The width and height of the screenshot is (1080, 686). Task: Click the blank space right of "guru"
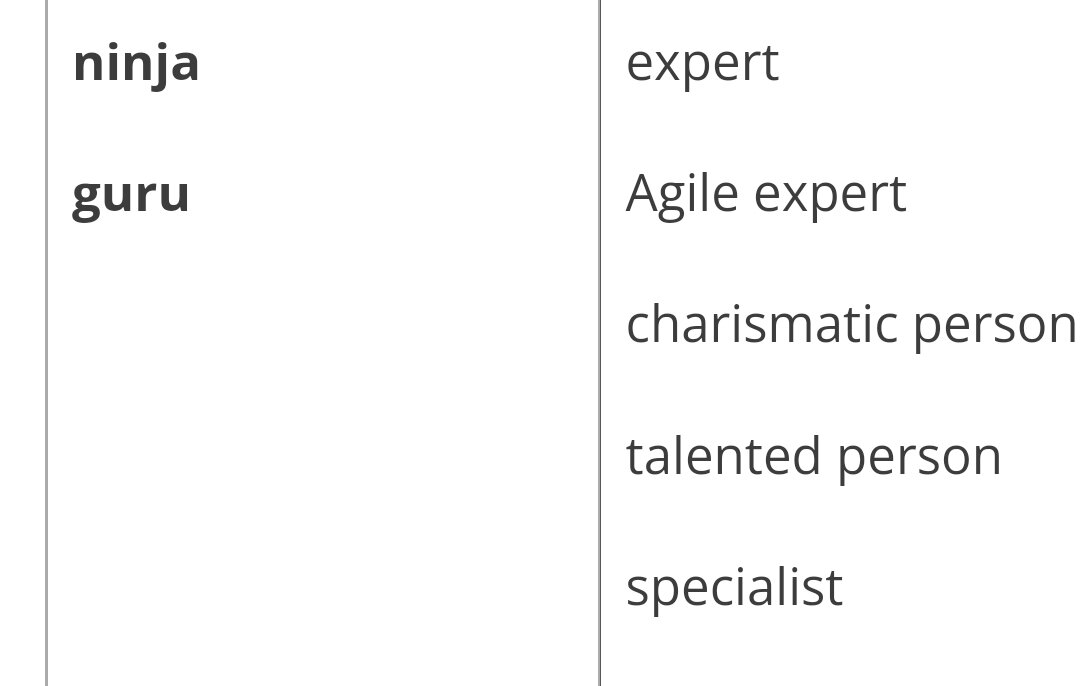pyautogui.click(x=400, y=194)
